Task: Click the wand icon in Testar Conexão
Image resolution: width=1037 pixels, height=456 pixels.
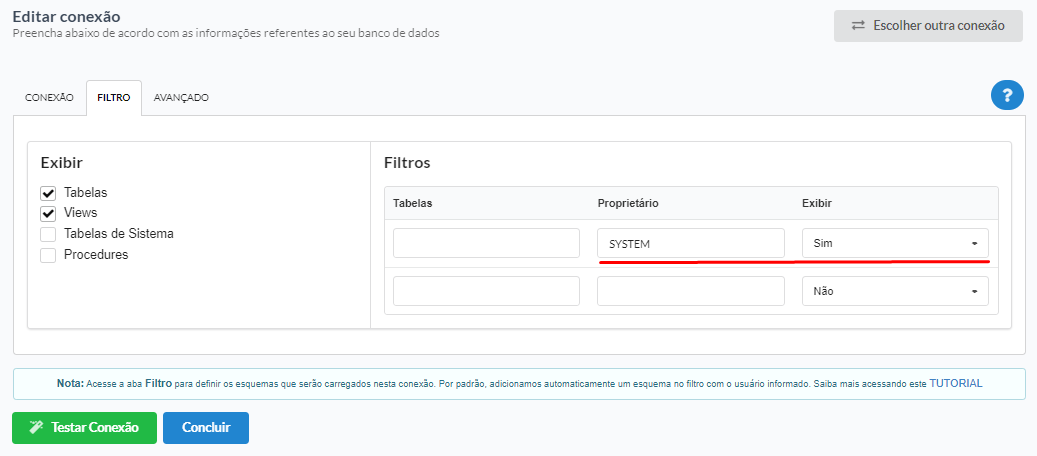Action: [x=36, y=428]
